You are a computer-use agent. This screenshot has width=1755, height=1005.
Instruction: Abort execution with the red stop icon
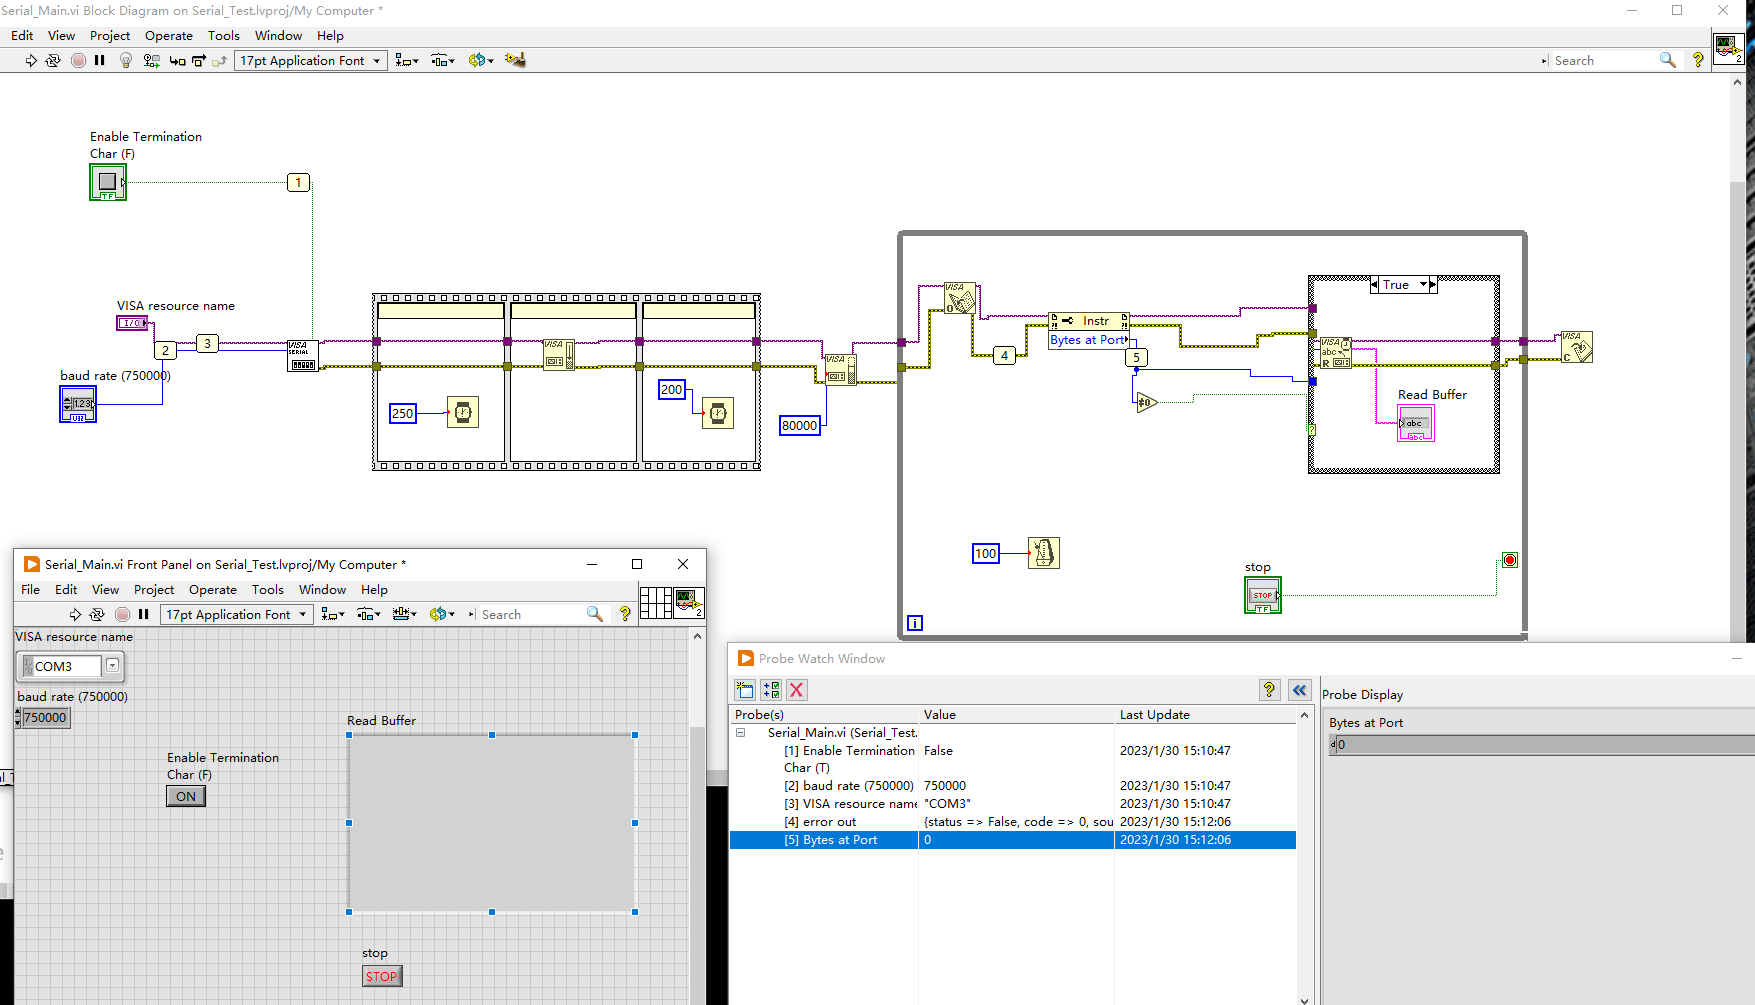78,60
